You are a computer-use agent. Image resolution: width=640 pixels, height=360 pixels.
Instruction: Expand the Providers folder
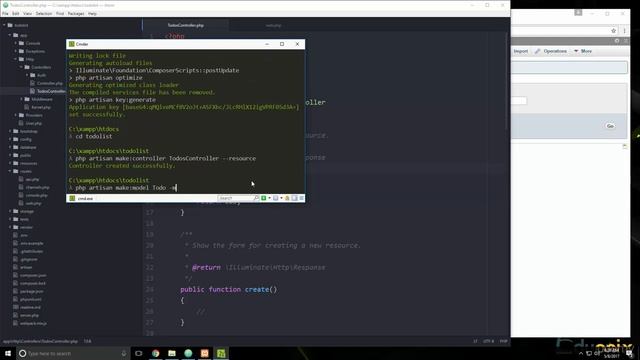[x=16, y=115]
